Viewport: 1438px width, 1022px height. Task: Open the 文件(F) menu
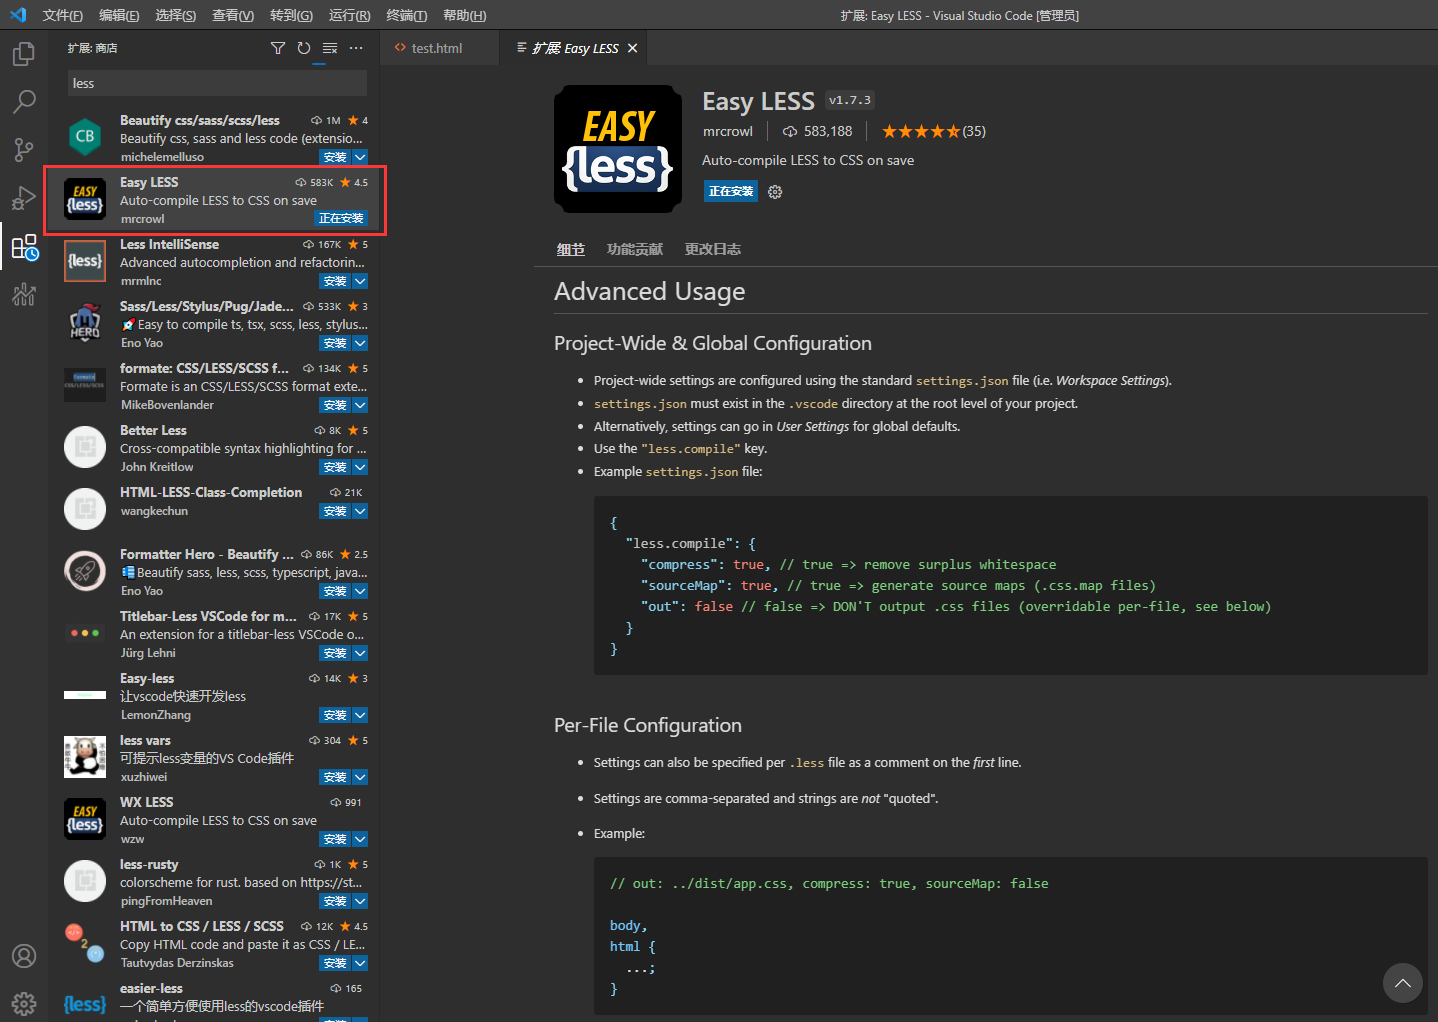[x=63, y=15]
